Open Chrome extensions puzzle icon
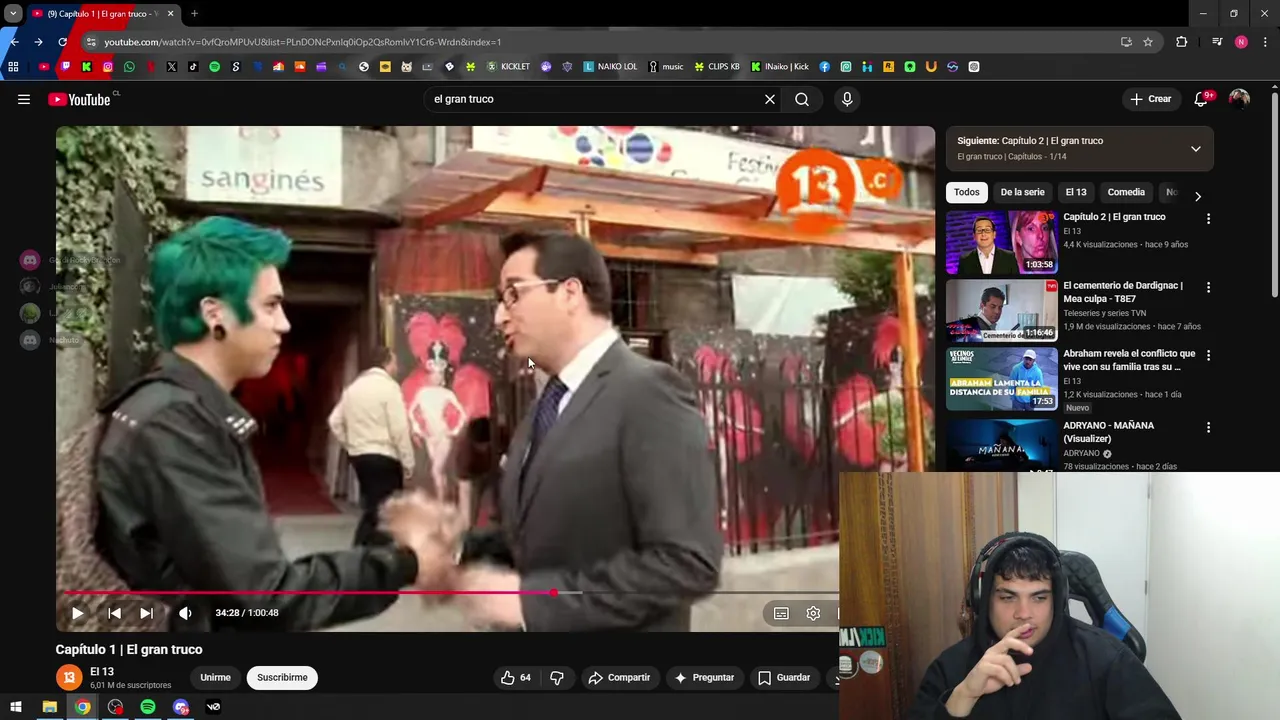Screen dimensions: 1280x720 [x=1181, y=42]
